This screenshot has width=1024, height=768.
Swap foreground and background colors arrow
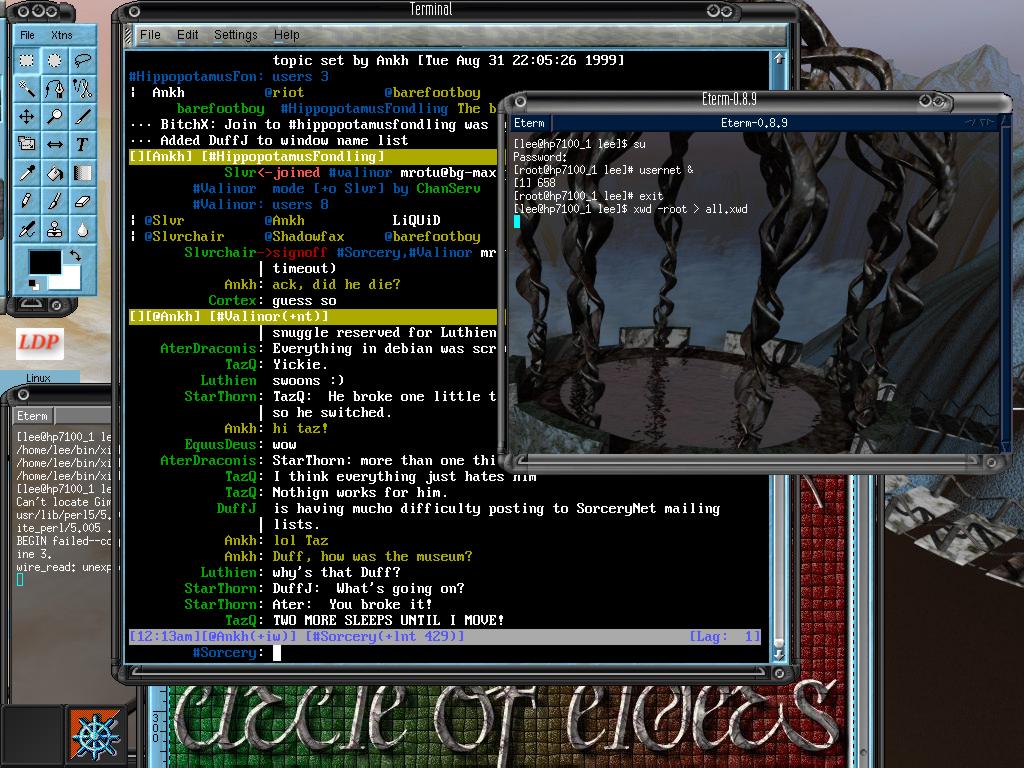[76, 255]
